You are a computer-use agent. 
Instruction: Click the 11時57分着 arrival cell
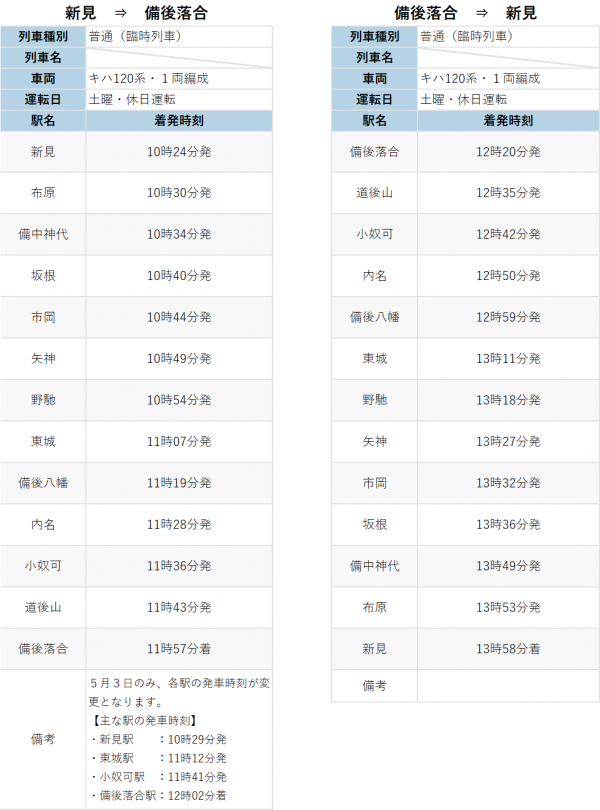pos(179,649)
